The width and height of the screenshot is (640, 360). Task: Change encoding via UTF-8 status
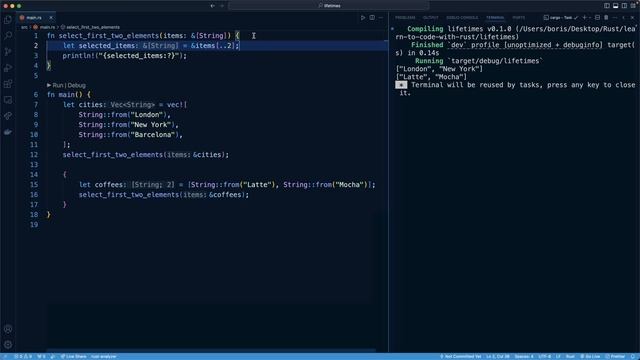click(544, 356)
